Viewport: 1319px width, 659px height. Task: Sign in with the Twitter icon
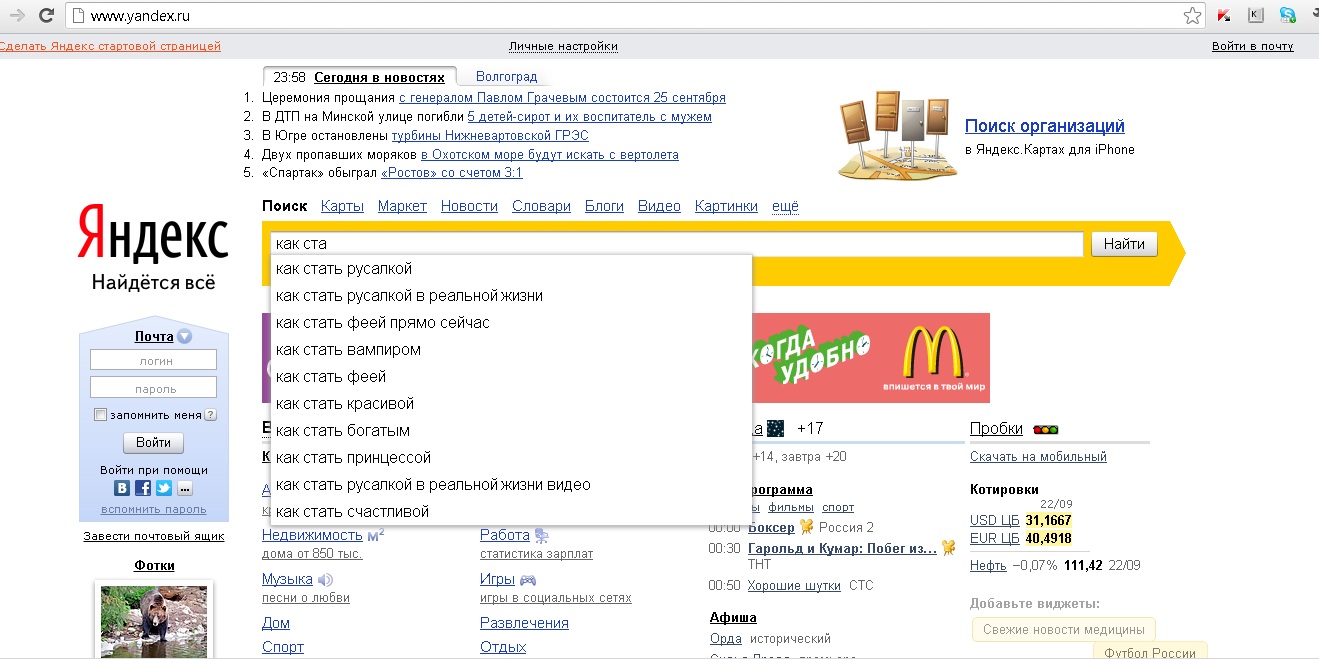click(164, 488)
